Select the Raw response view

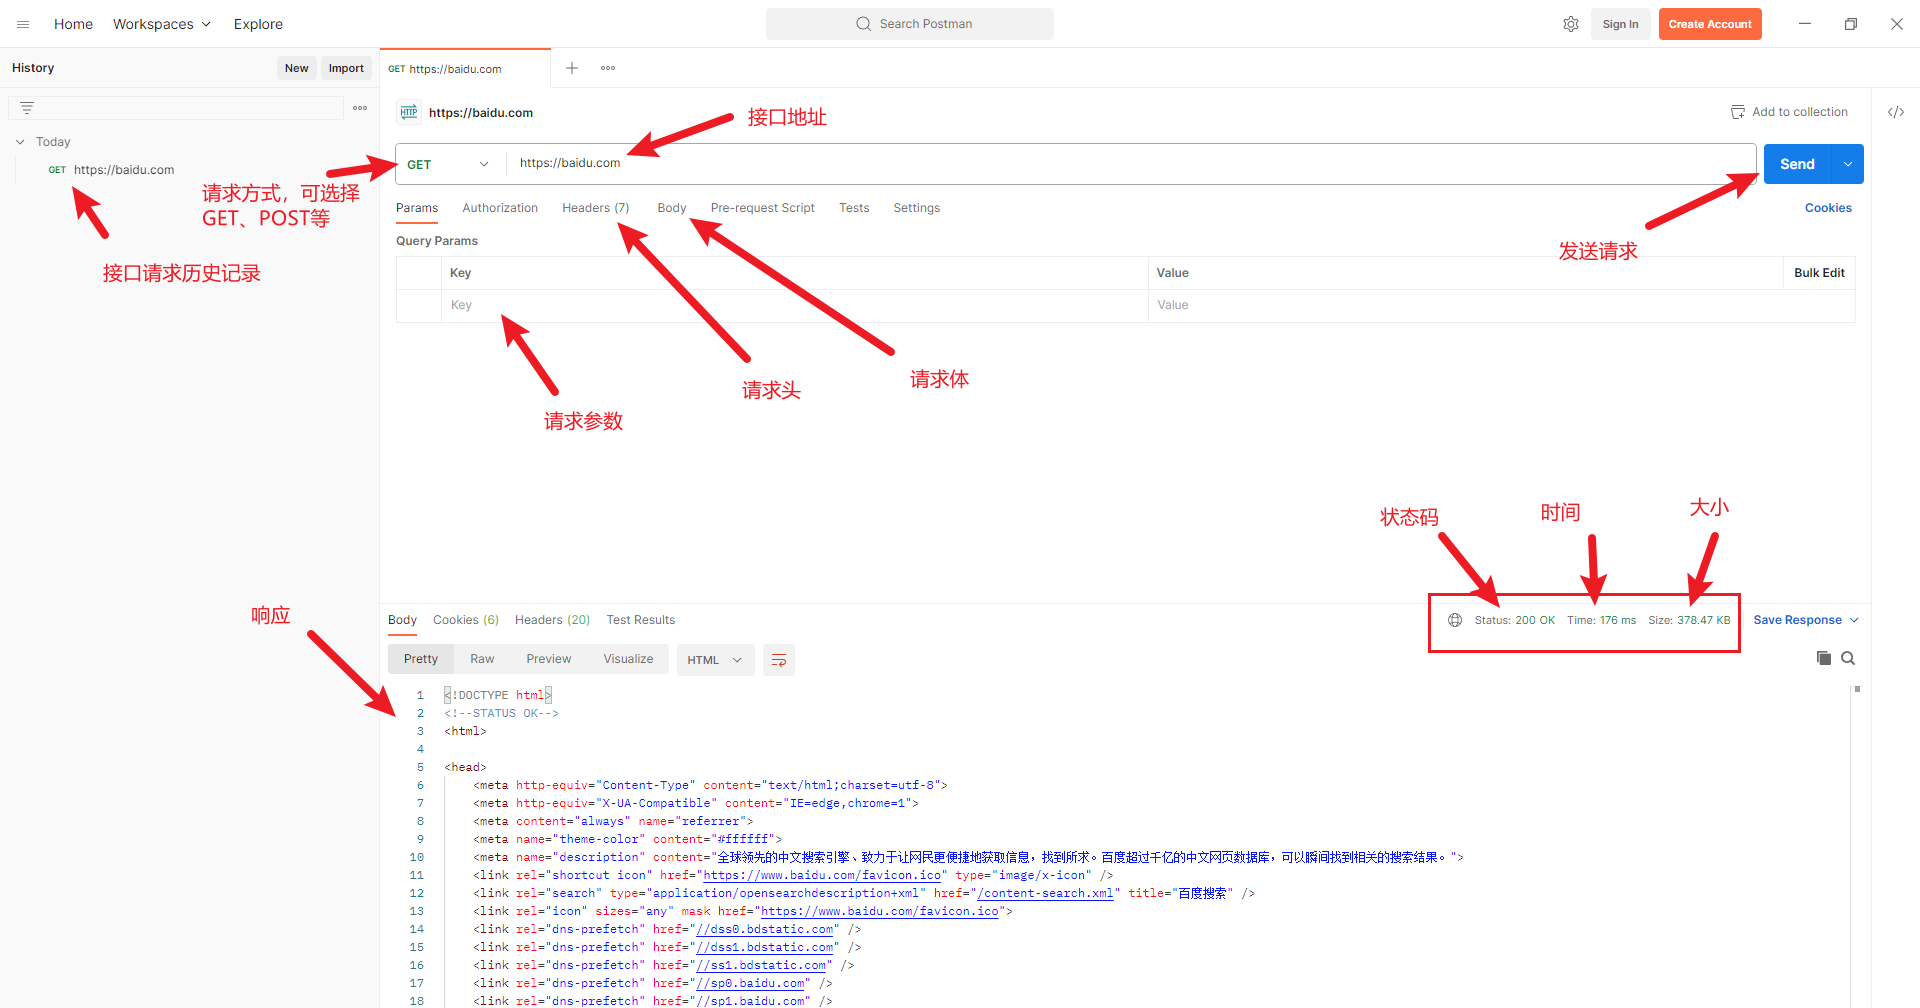[482, 659]
